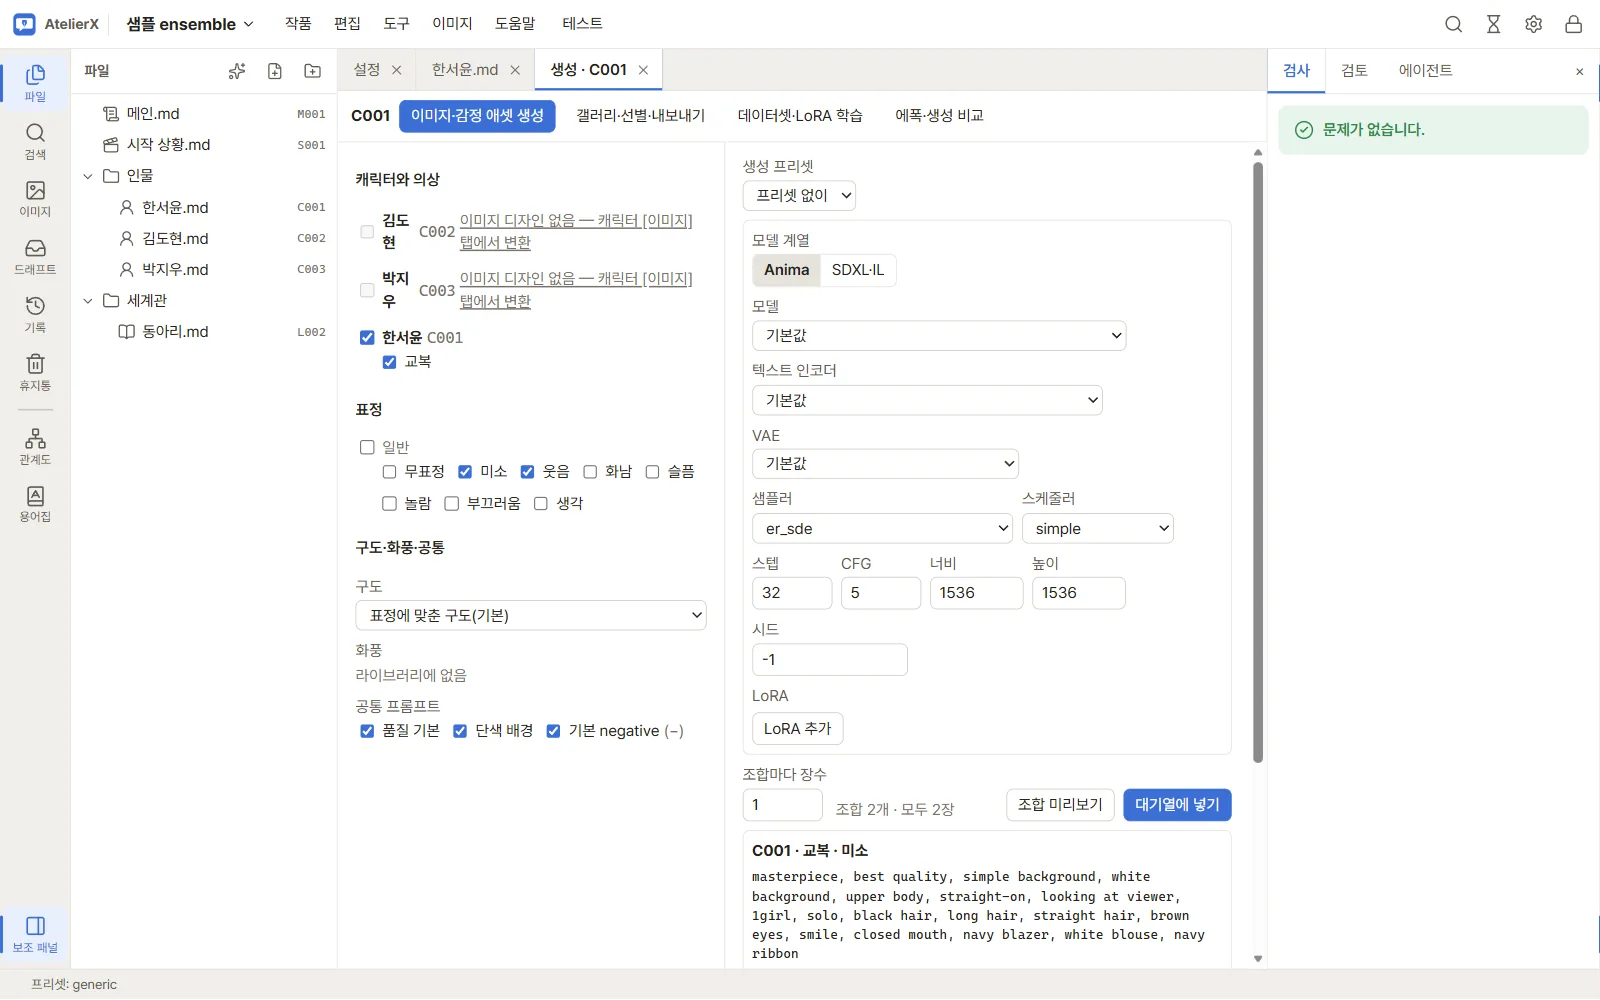Open the 휴지통 trash sidebar icon
Screen dimensions: 1600x1000
pyautogui.click(x=35, y=372)
